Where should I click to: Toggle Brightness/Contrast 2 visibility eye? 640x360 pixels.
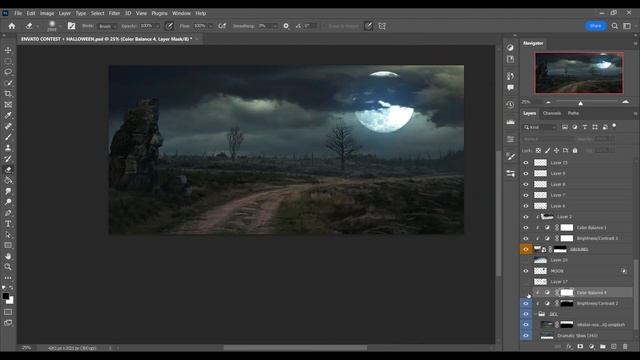[x=526, y=303]
